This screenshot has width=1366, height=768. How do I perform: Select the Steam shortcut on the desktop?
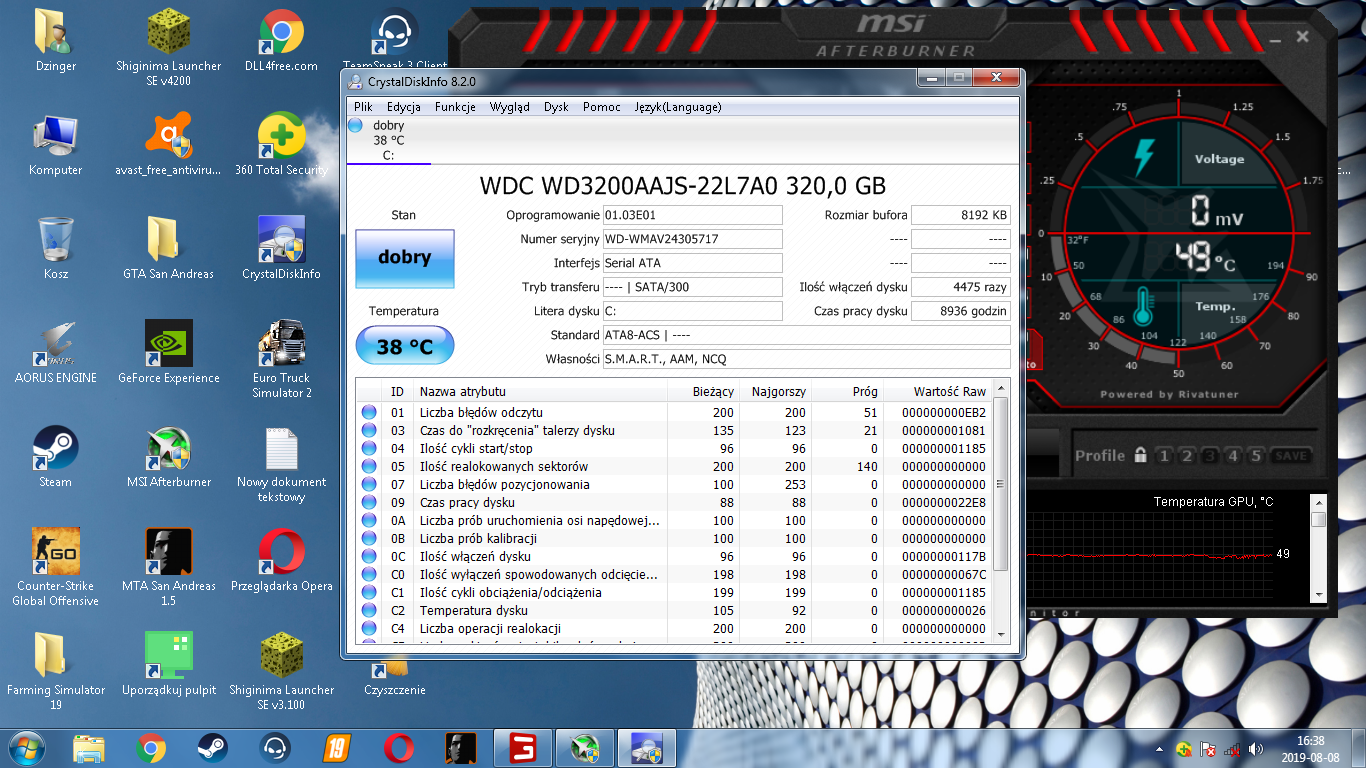click(x=55, y=456)
